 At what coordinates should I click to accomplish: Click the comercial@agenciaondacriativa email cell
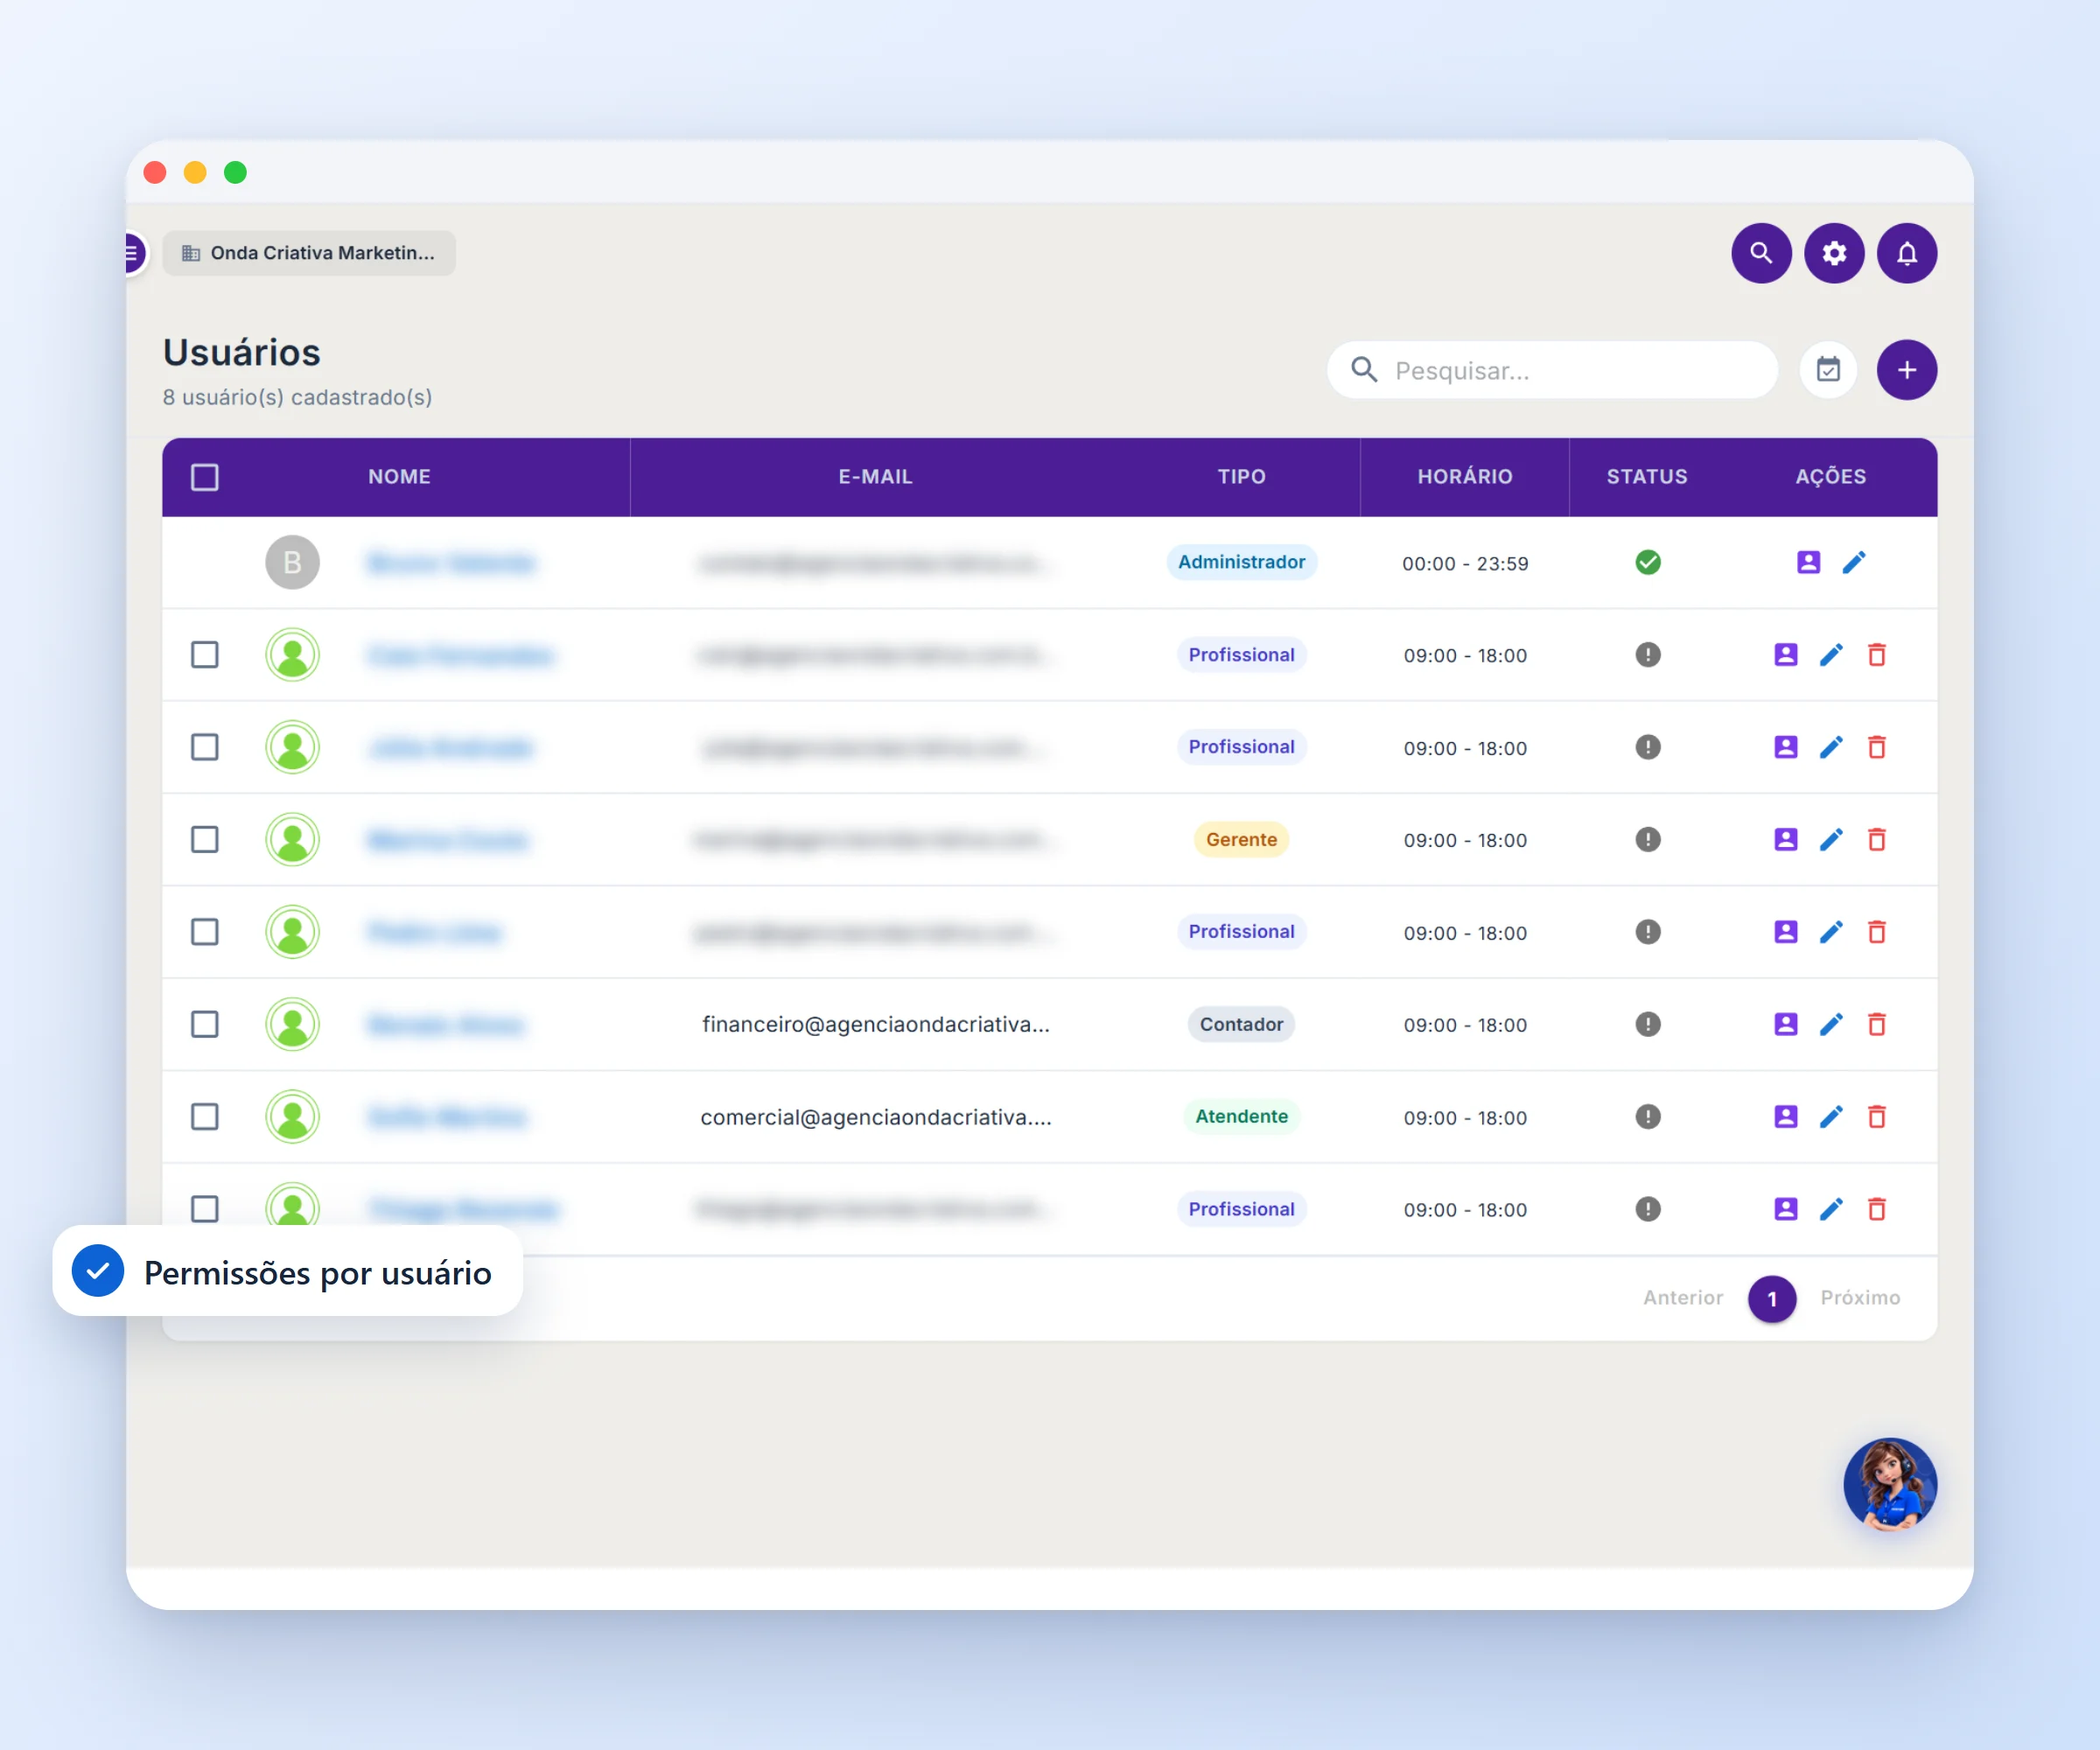point(875,1117)
